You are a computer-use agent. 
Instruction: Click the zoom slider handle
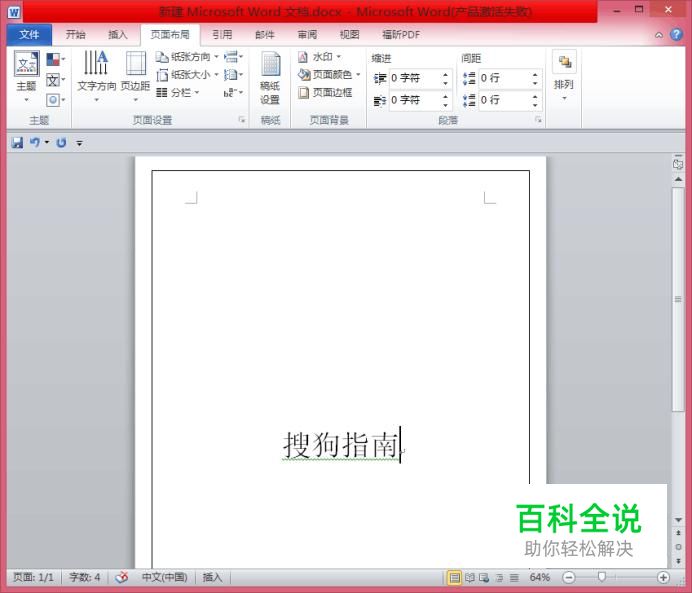pos(602,577)
